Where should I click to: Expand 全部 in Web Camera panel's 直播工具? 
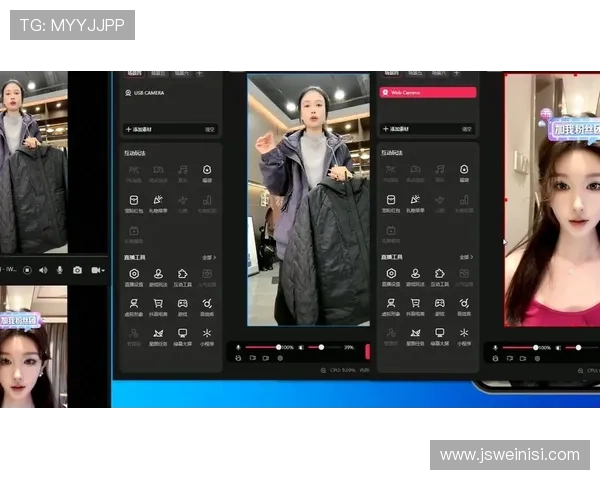pos(467,257)
